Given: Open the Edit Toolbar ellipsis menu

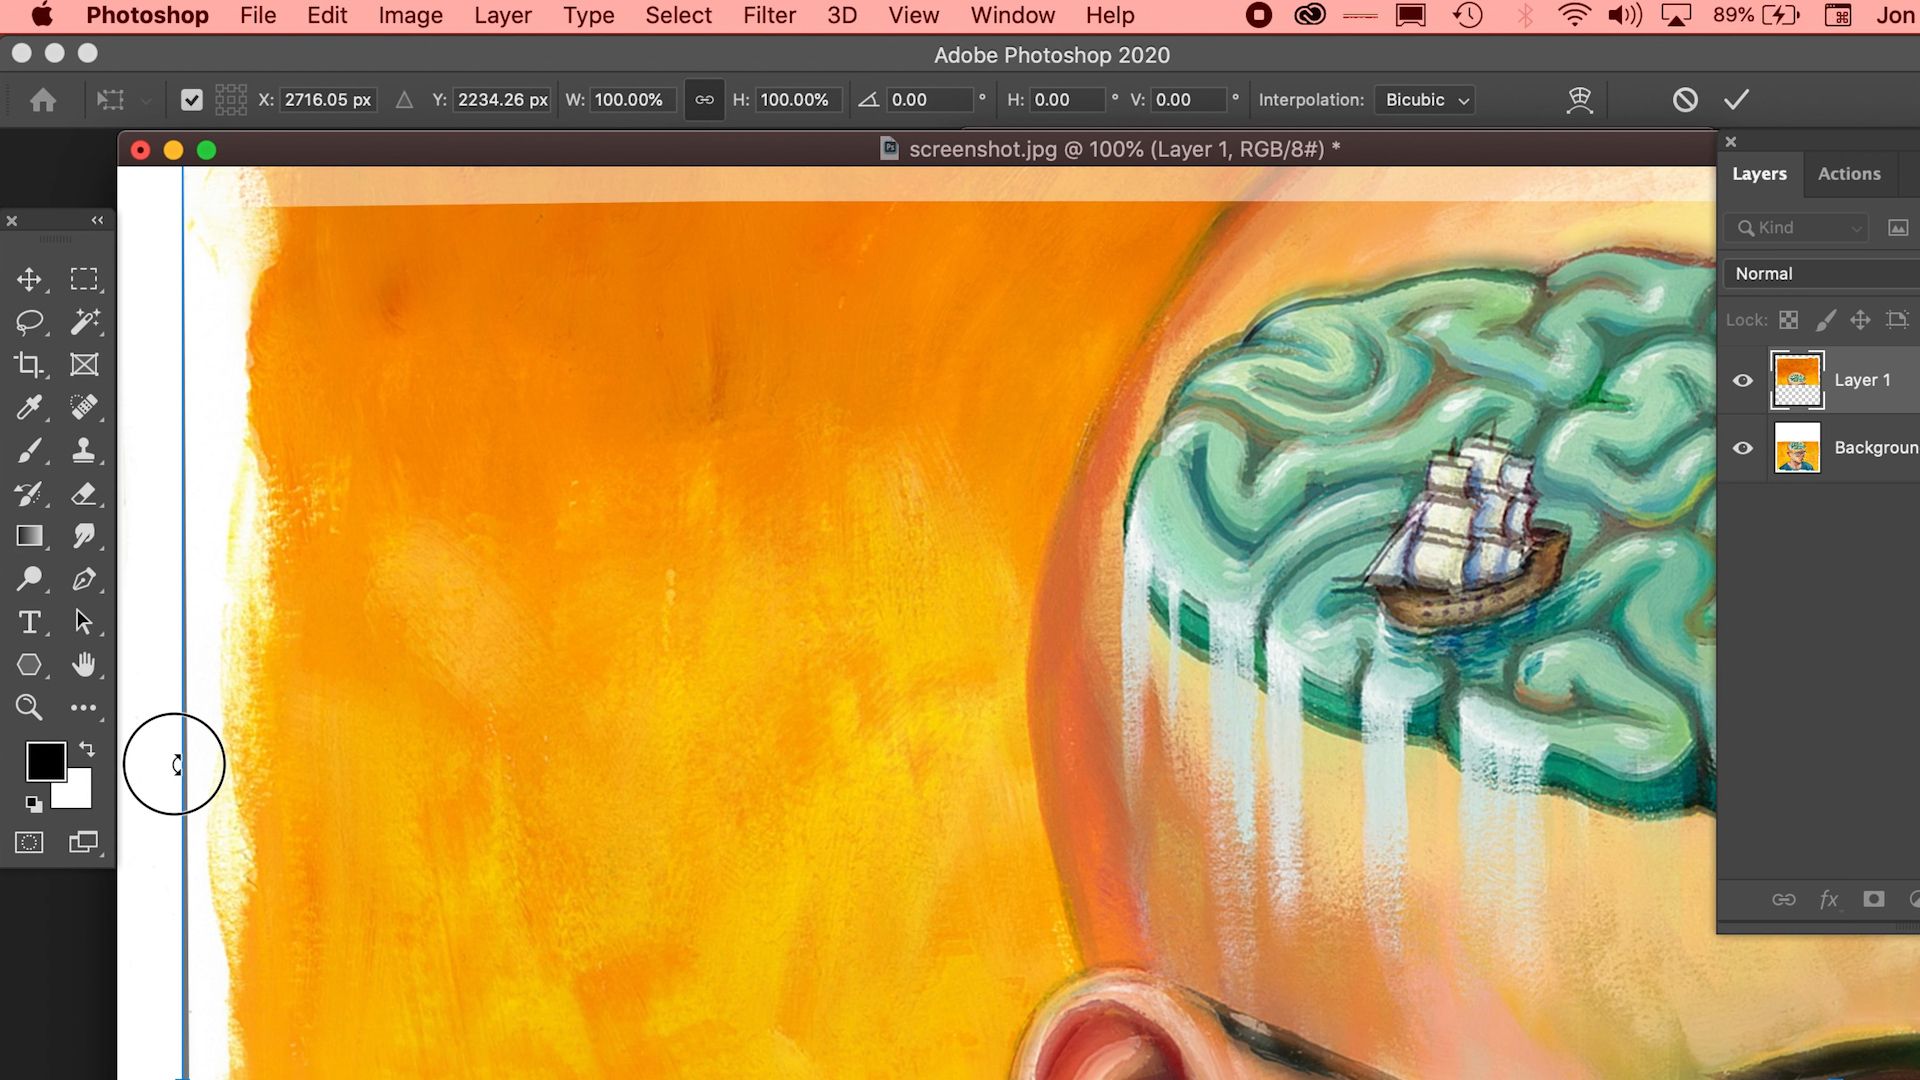Looking at the screenshot, I should pos(84,707).
